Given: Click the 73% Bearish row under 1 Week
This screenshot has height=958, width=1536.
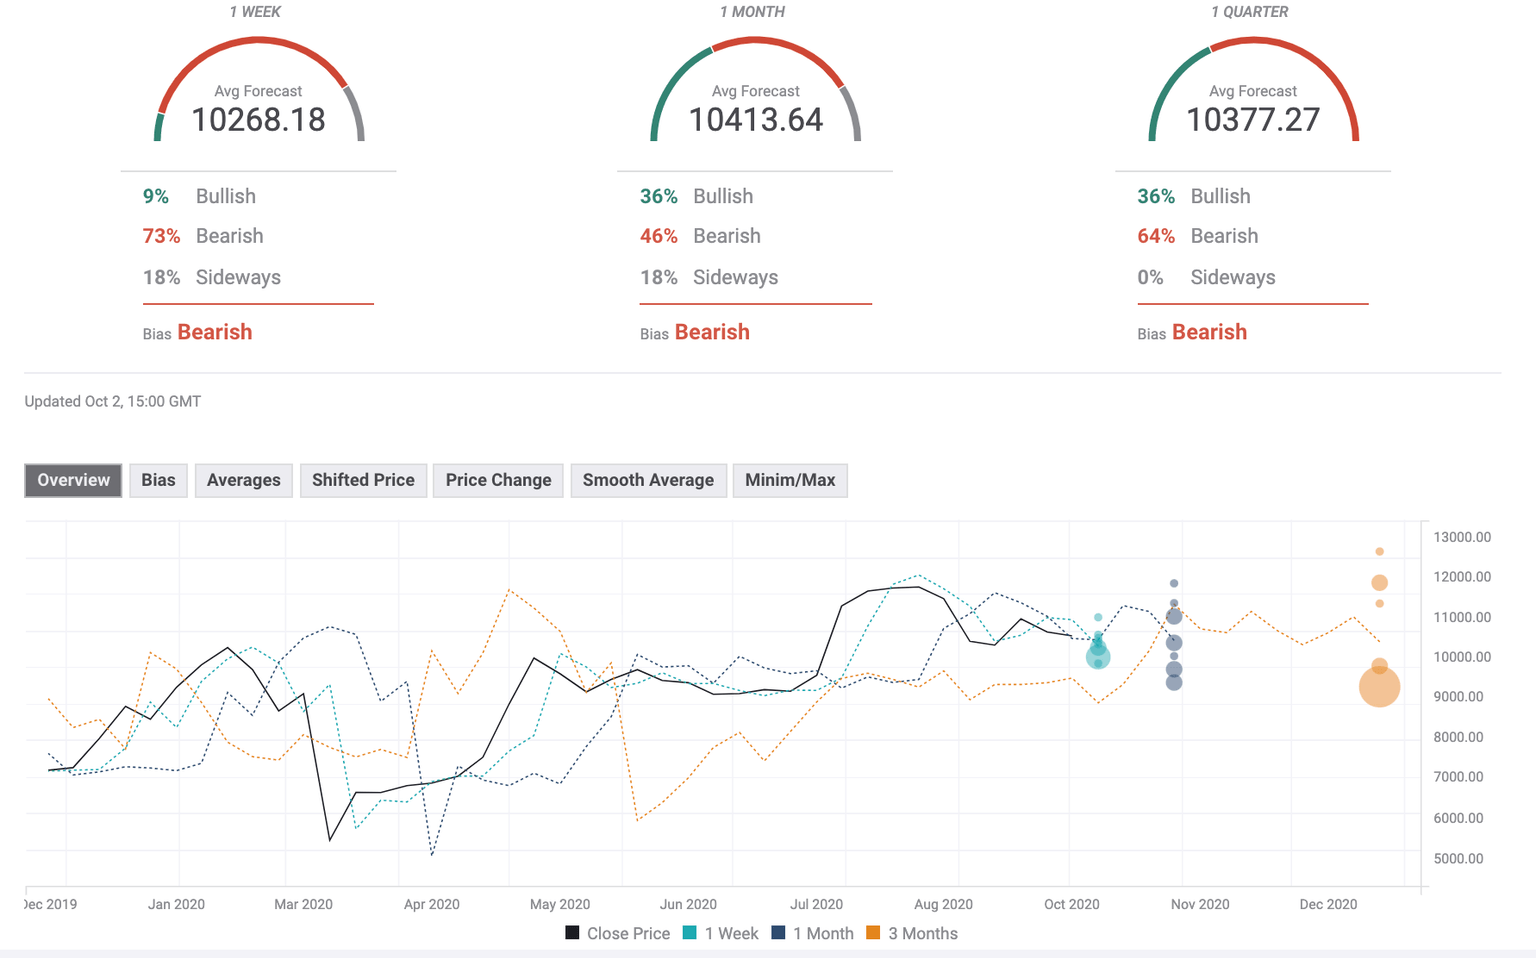Looking at the screenshot, I should [x=204, y=236].
